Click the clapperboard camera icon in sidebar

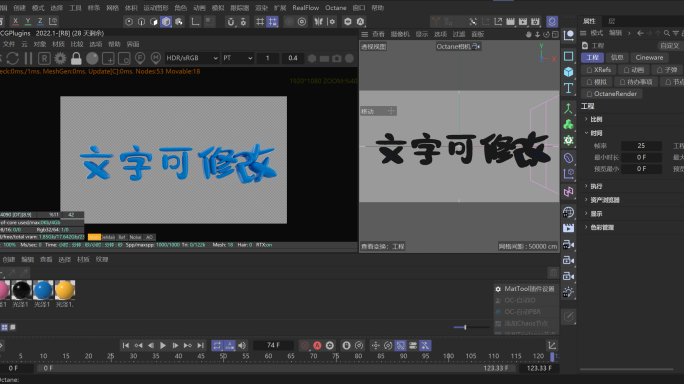click(568, 228)
